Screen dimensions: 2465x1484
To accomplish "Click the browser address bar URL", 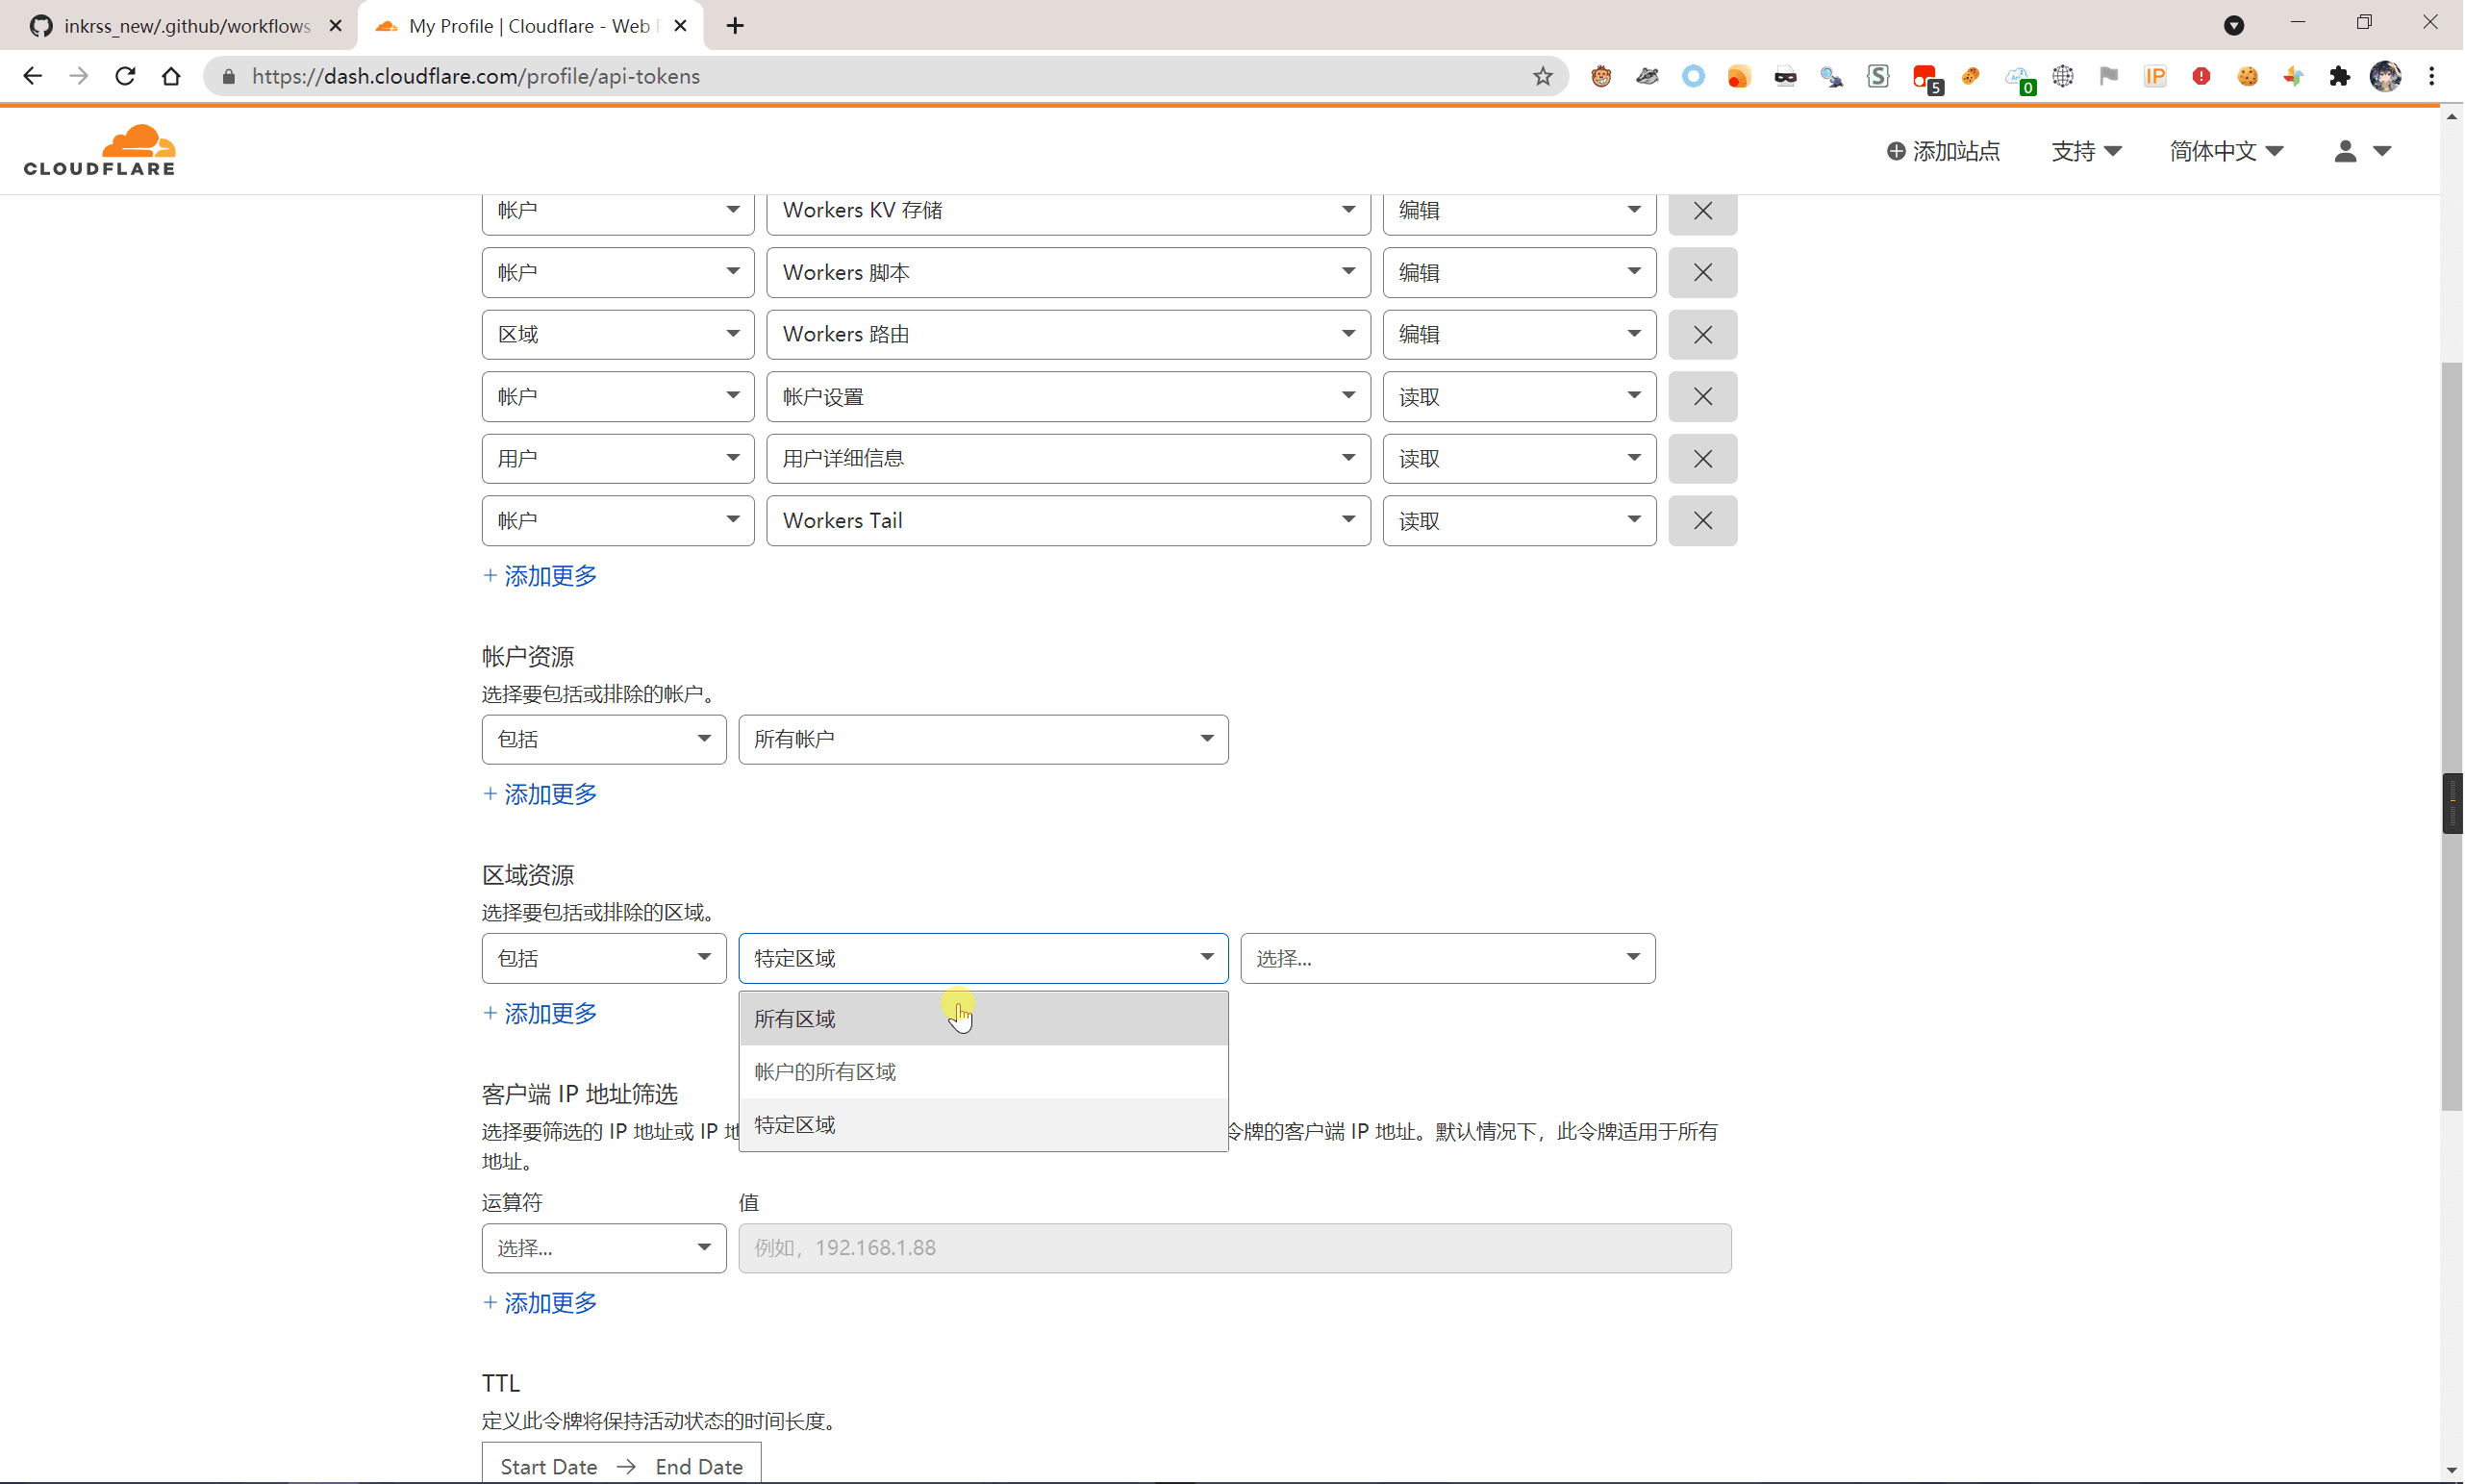I will tap(476, 76).
